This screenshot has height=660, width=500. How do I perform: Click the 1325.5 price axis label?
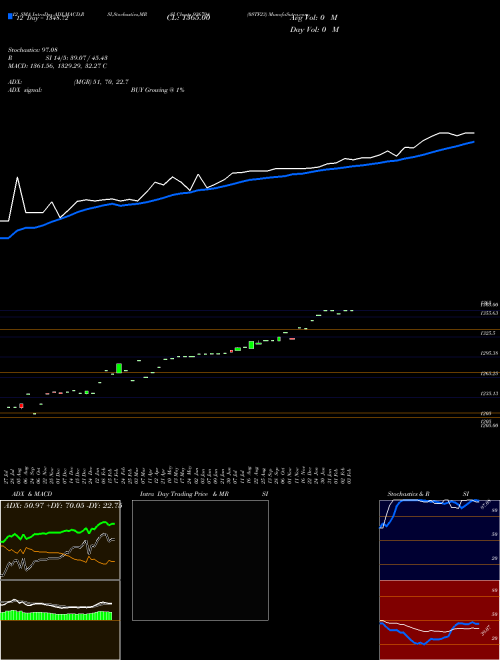point(488,333)
